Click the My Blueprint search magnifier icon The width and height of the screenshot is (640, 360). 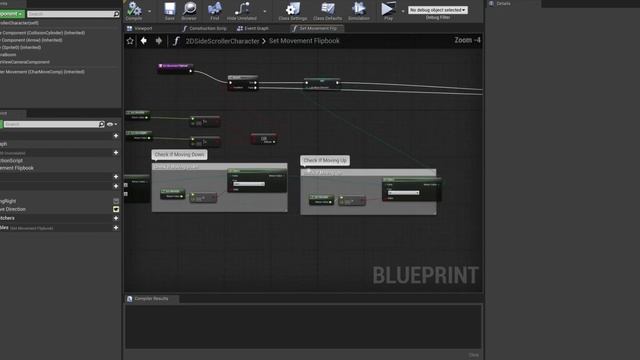102,124
